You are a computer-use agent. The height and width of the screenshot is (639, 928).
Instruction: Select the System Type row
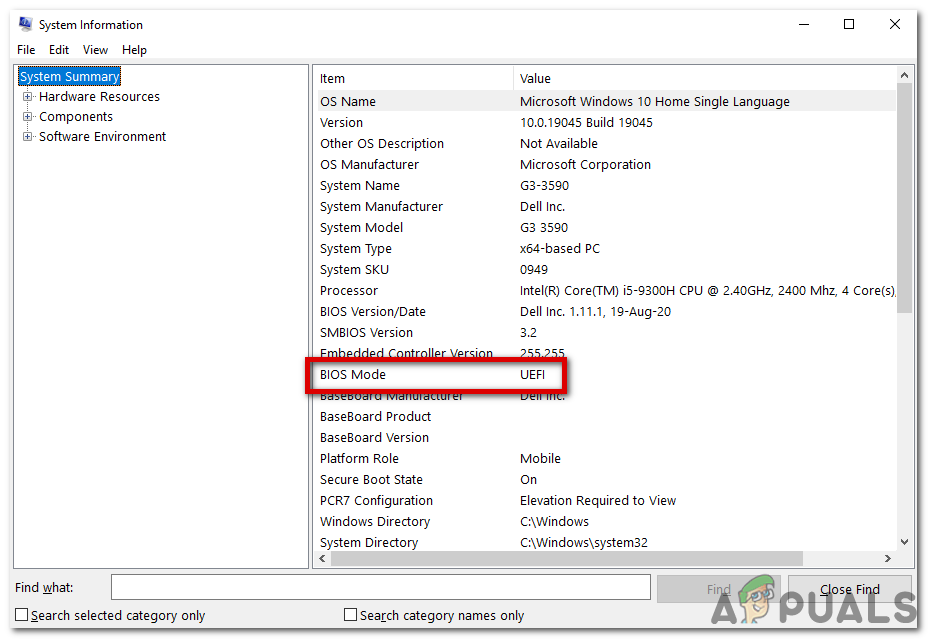607,248
